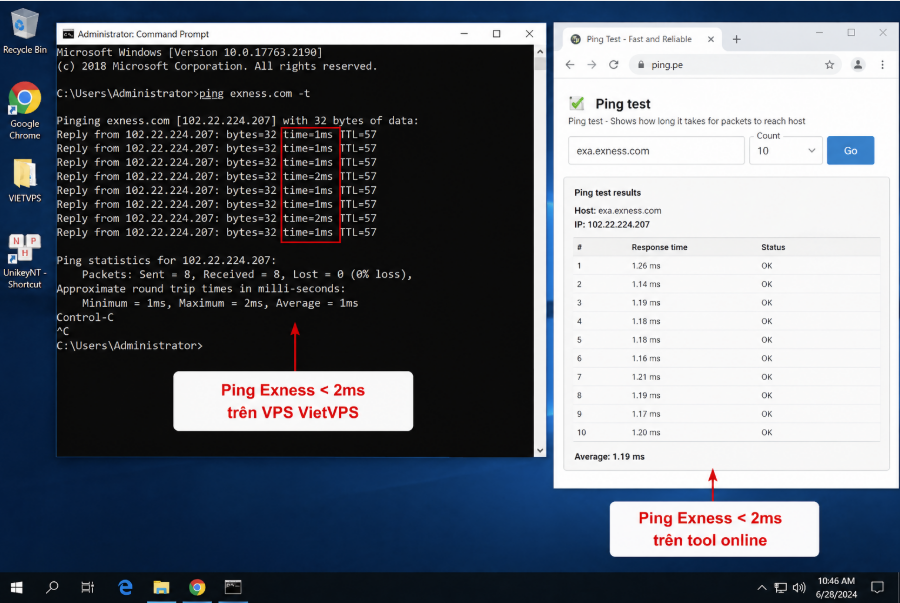Go back in the Chrome window
Screen dimensions: 900x603
569,65
